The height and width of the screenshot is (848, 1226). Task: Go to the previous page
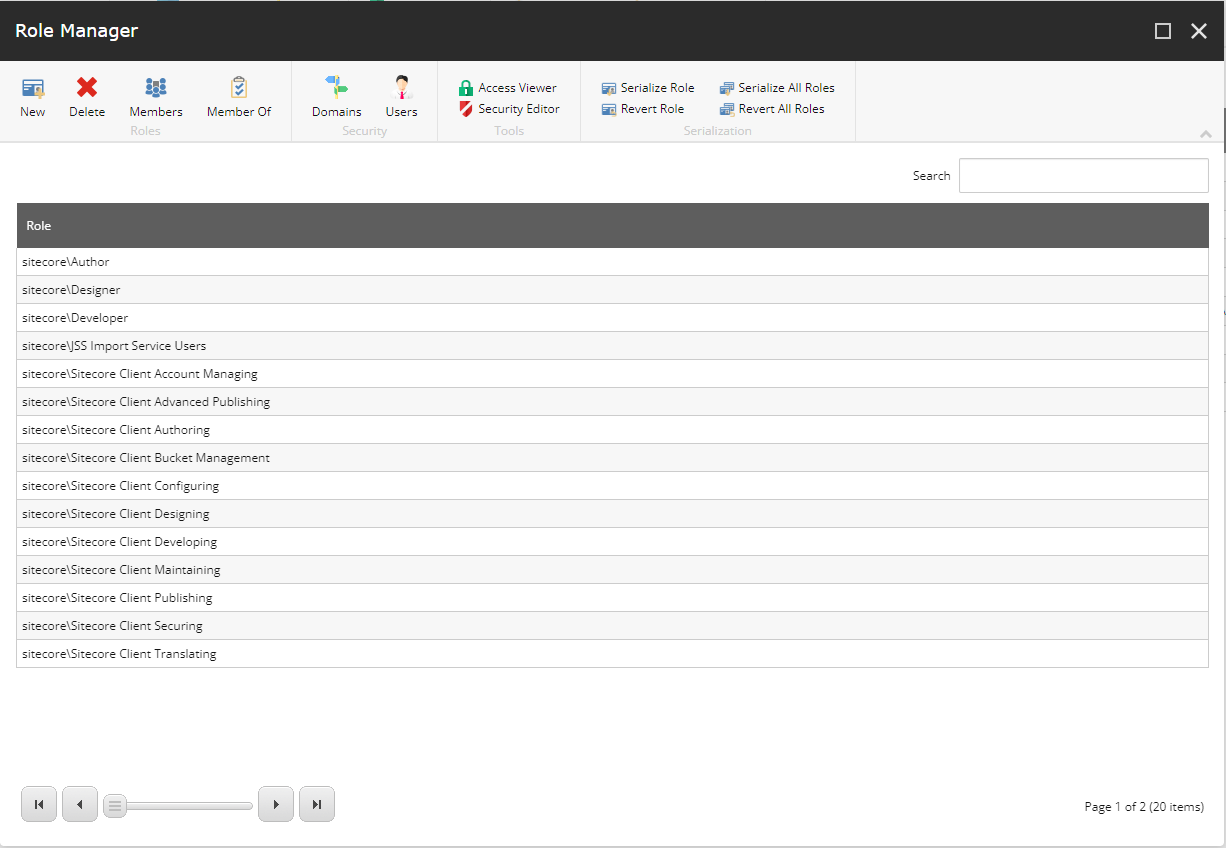[x=80, y=804]
